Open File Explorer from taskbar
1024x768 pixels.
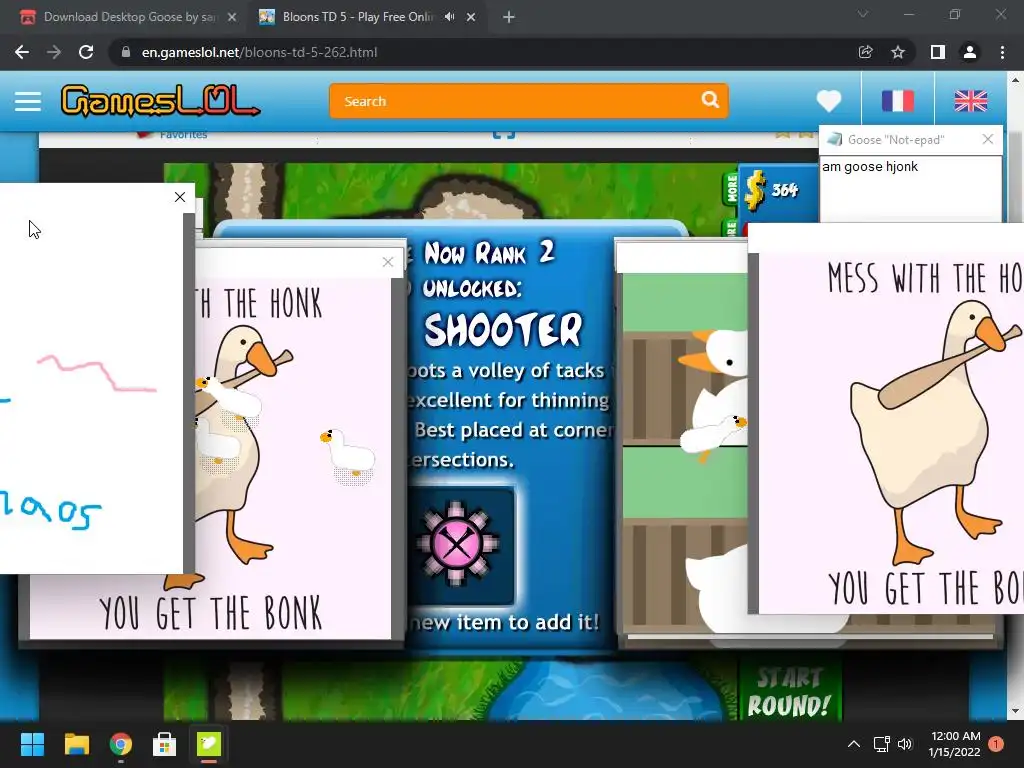pos(76,744)
